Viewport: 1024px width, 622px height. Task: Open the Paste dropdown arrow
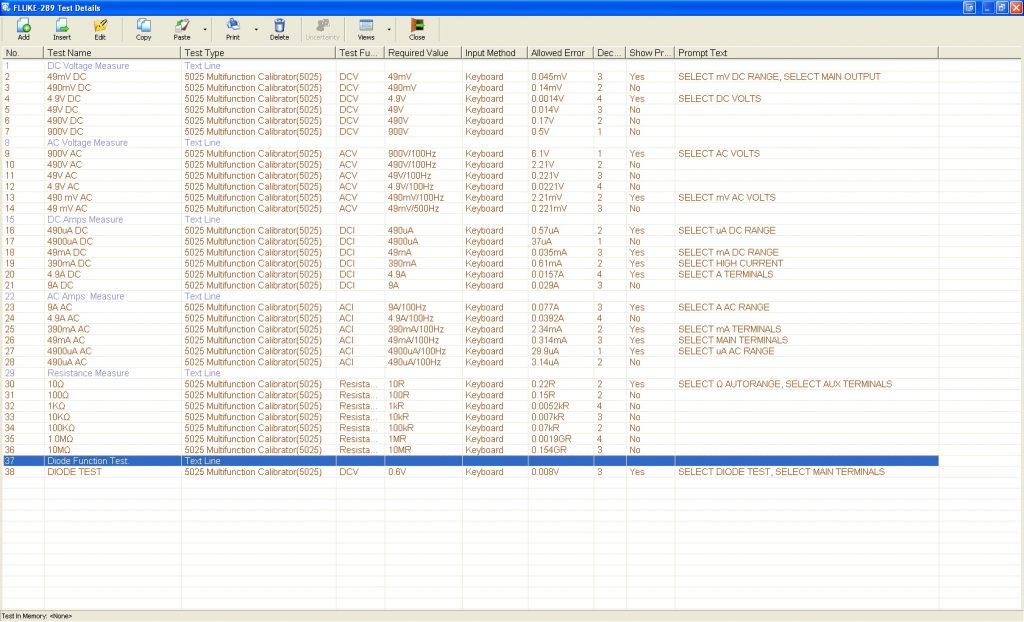[x=205, y=29]
